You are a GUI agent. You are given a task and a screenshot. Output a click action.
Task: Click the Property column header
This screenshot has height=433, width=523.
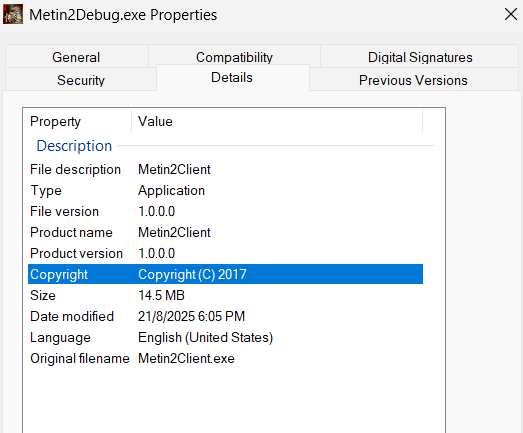coord(77,121)
